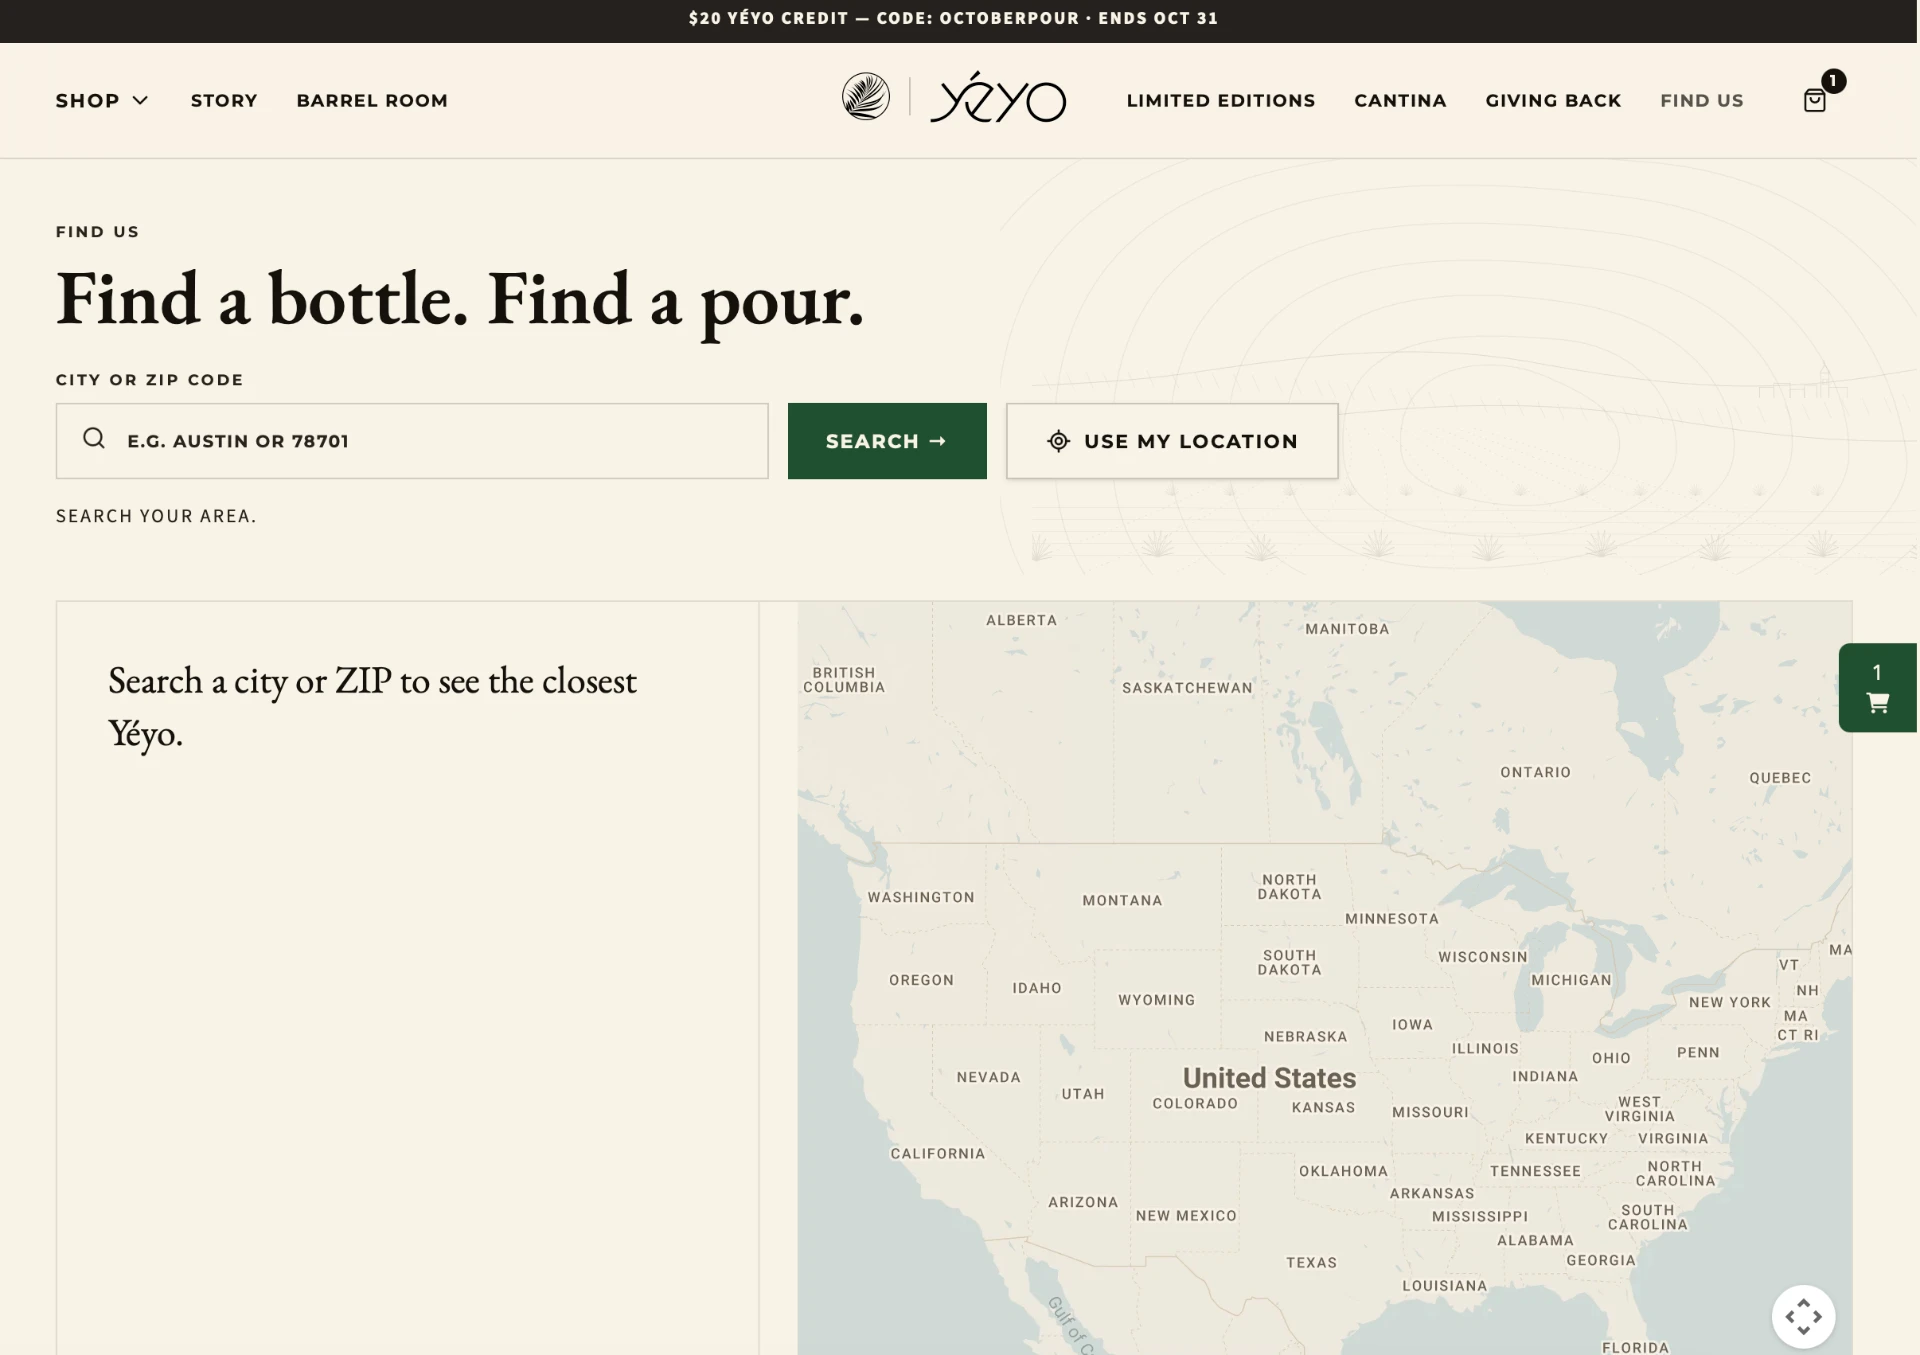Click the map fullscreen arrows button

tap(1803, 1316)
